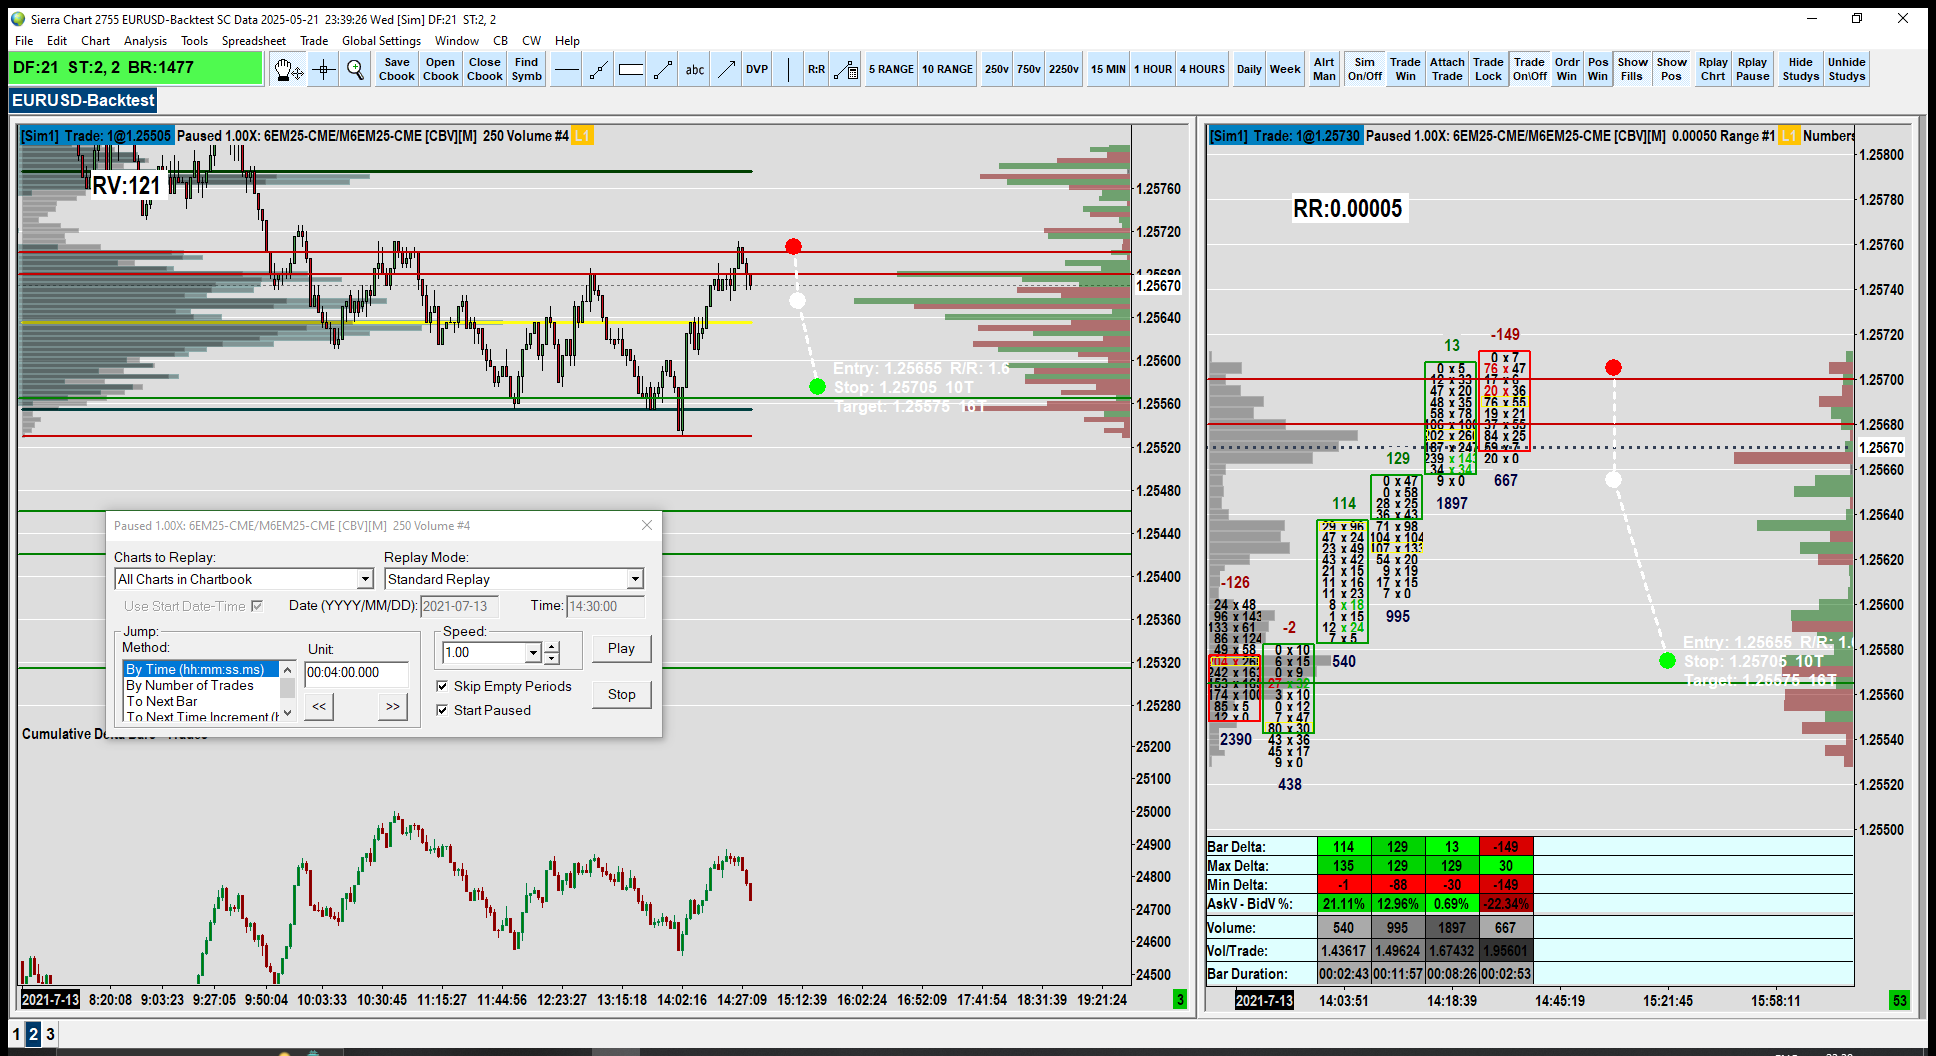Click the green target marker on range chart
The image size is (1936, 1056).
click(1667, 660)
